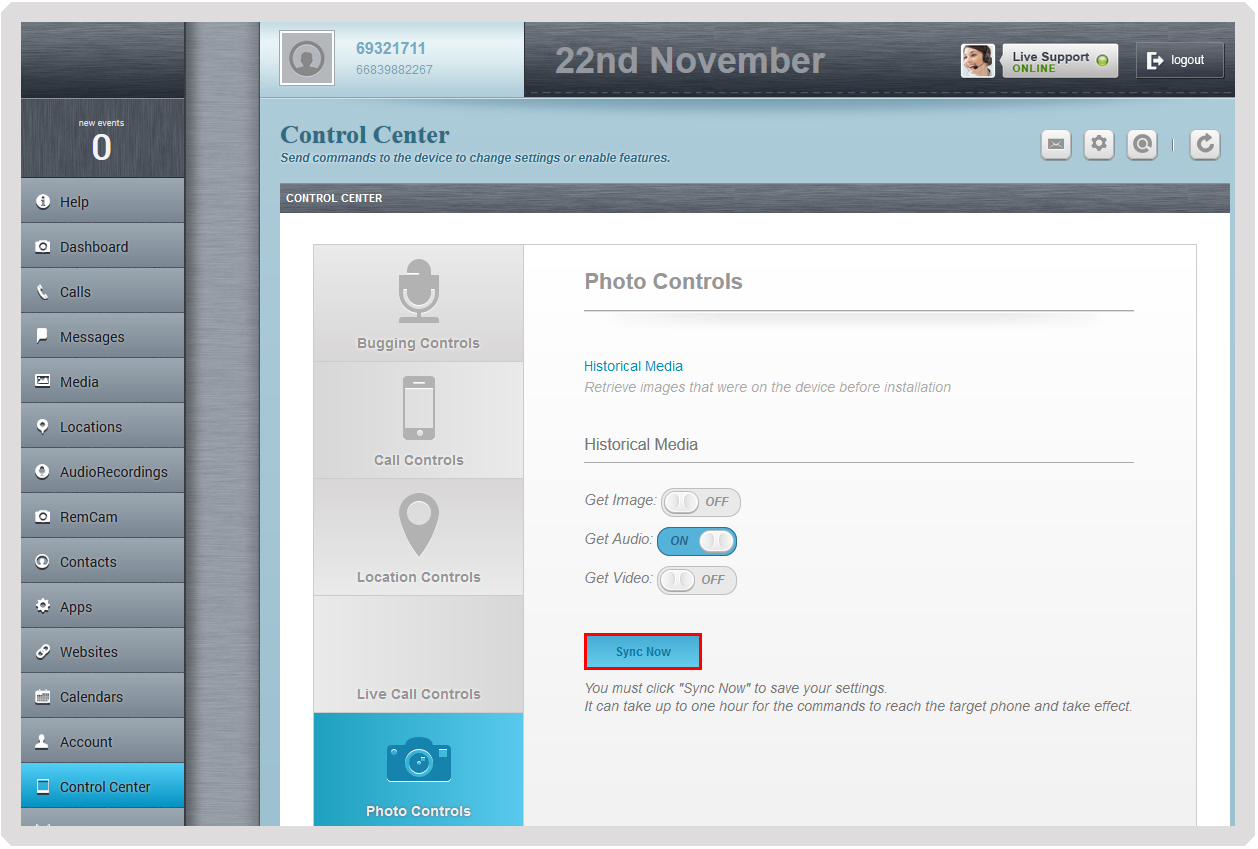
Task: Open Live Call Controls tab
Action: (418, 654)
